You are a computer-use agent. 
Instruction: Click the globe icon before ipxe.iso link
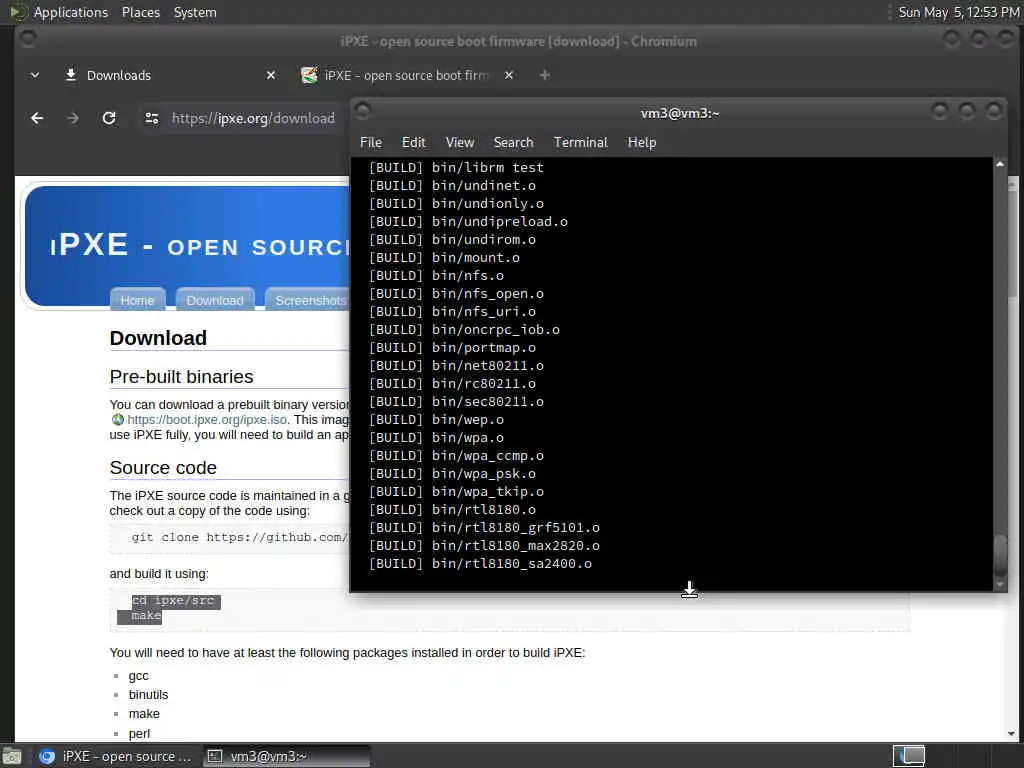pyautogui.click(x=118, y=419)
